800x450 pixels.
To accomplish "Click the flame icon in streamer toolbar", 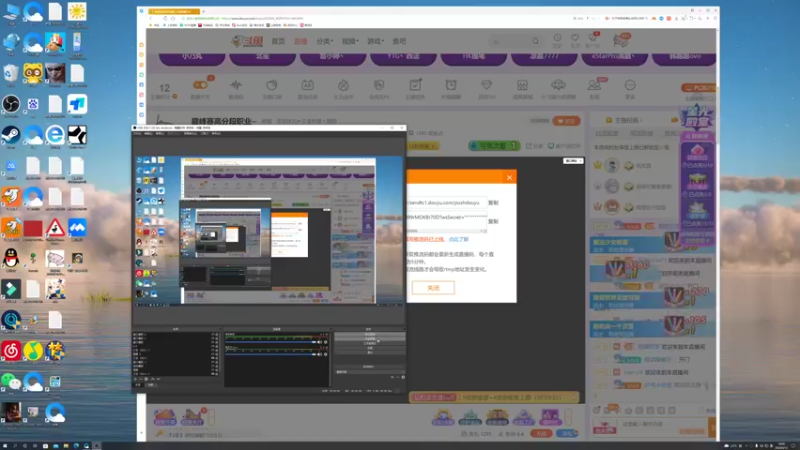I will pyautogui.click(x=343, y=85).
